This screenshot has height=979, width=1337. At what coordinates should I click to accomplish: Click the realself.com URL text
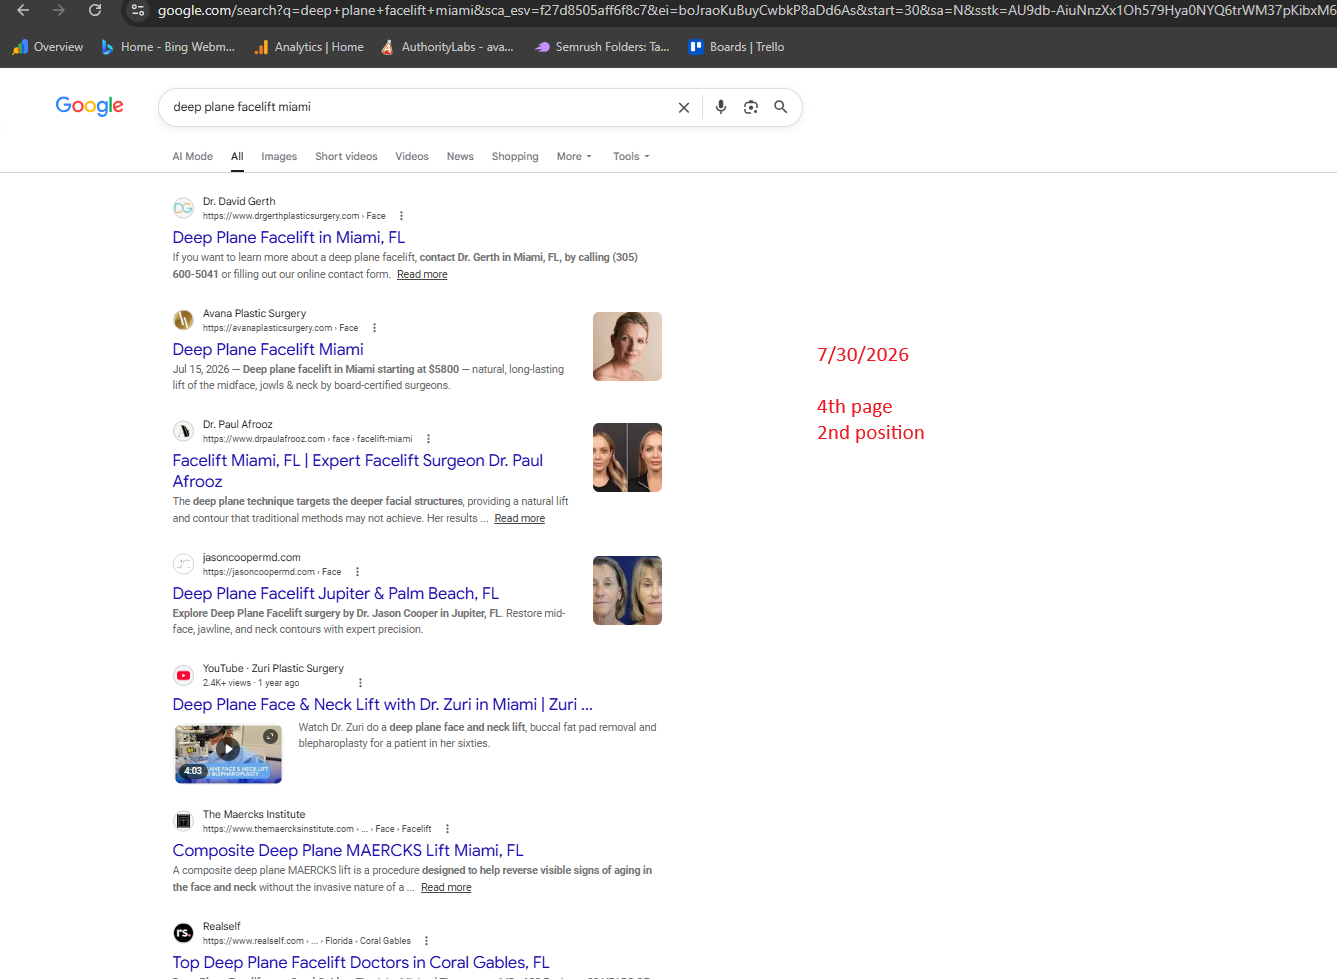point(306,941)
